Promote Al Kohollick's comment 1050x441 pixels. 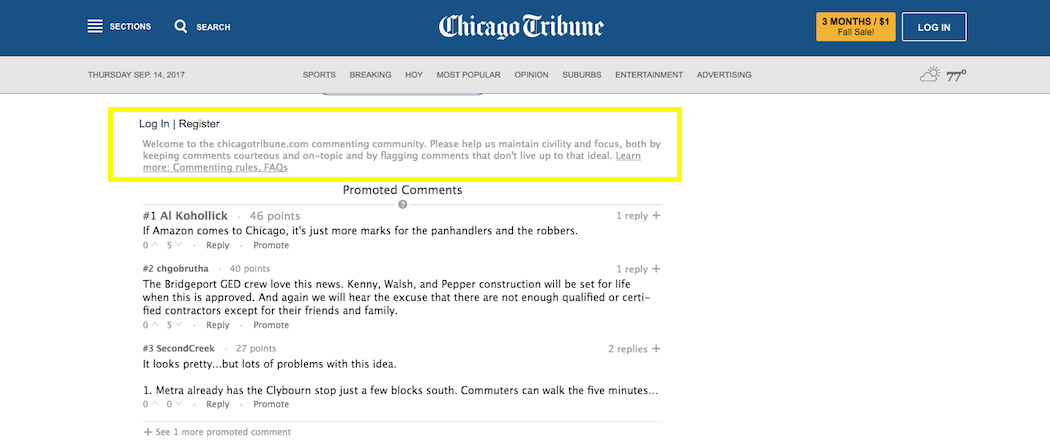[x=271, y=246]
